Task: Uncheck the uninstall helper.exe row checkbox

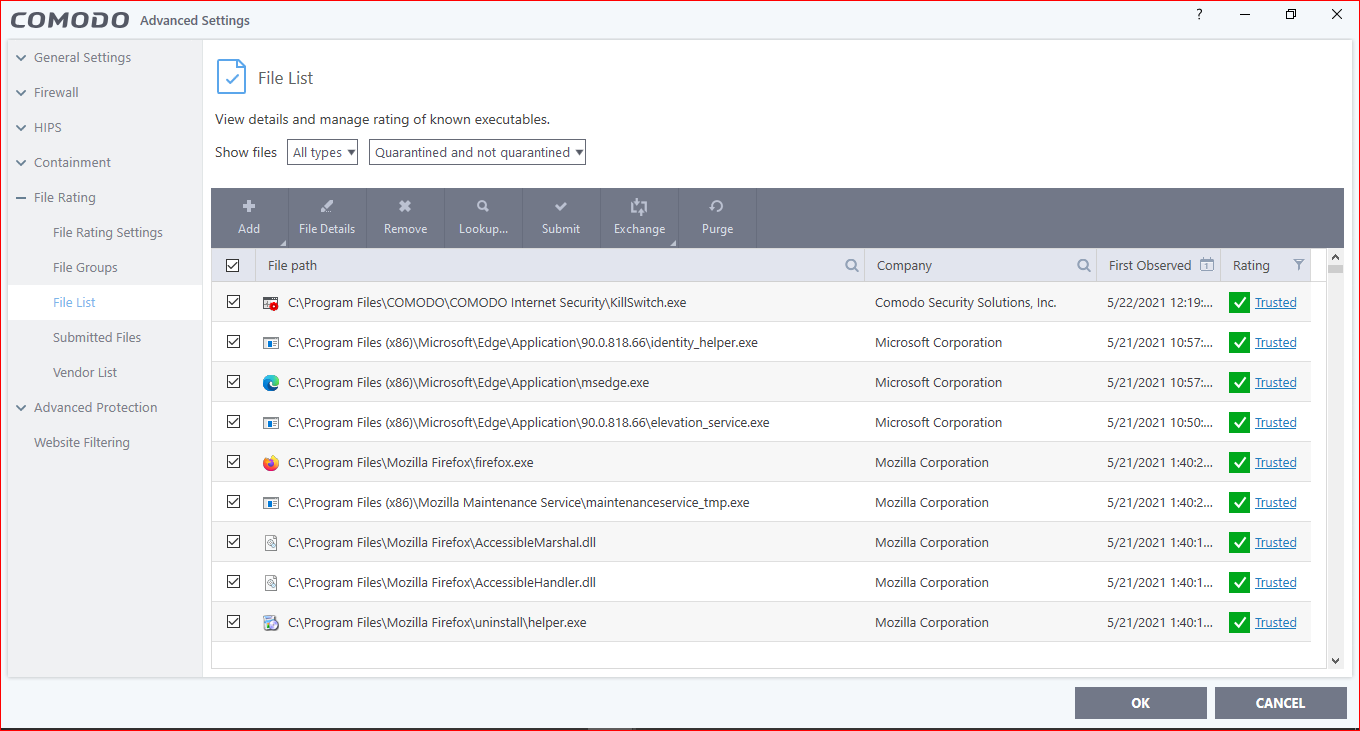Action: [x=233, y=621]
